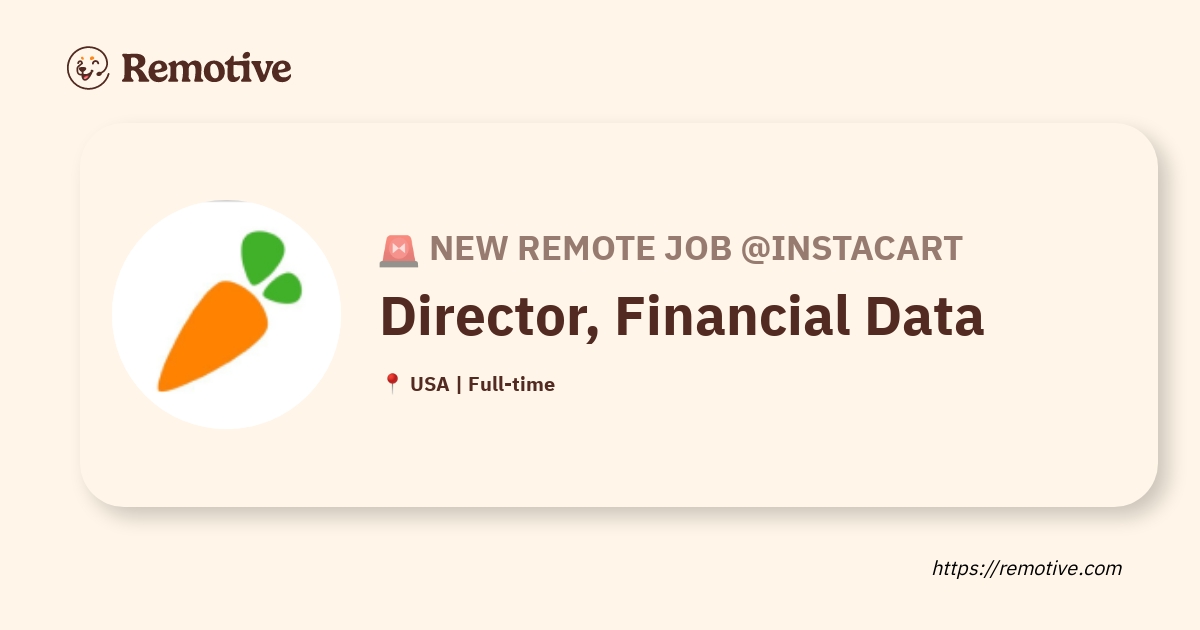
Task: Click the red location pin icon
Action: tap(392, 384)
